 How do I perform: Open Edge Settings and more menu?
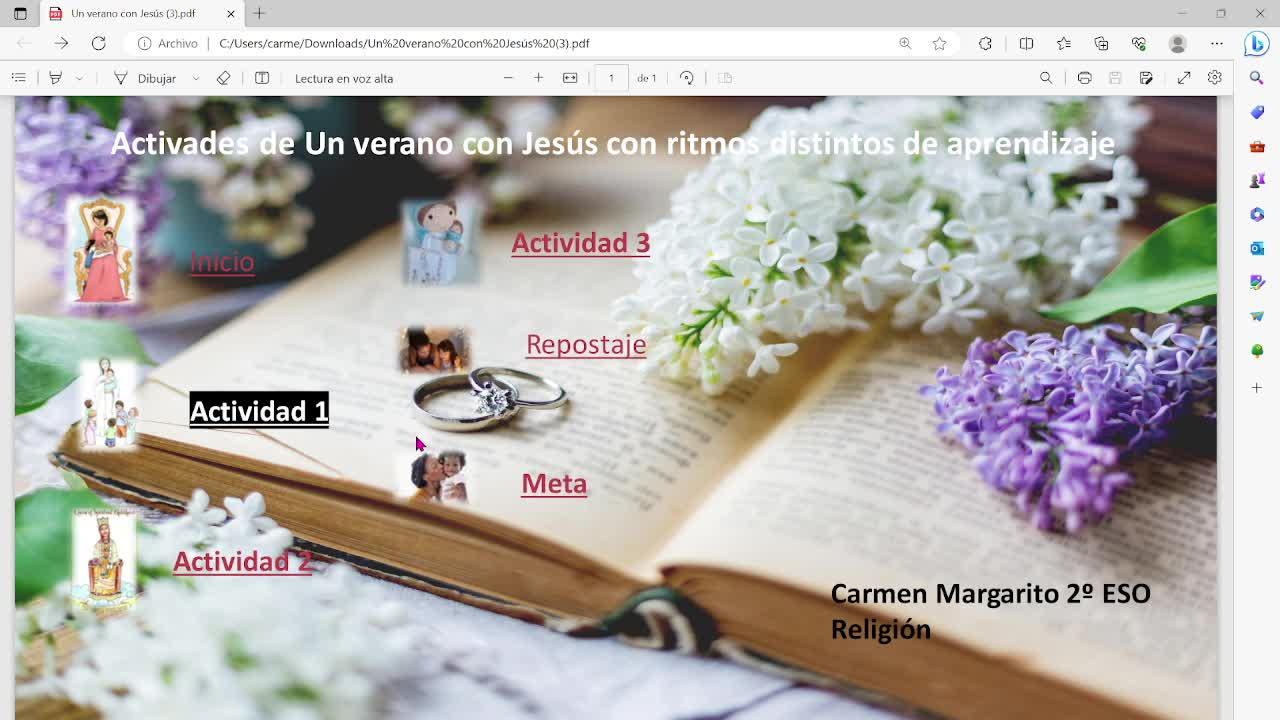coord(1216,43)
